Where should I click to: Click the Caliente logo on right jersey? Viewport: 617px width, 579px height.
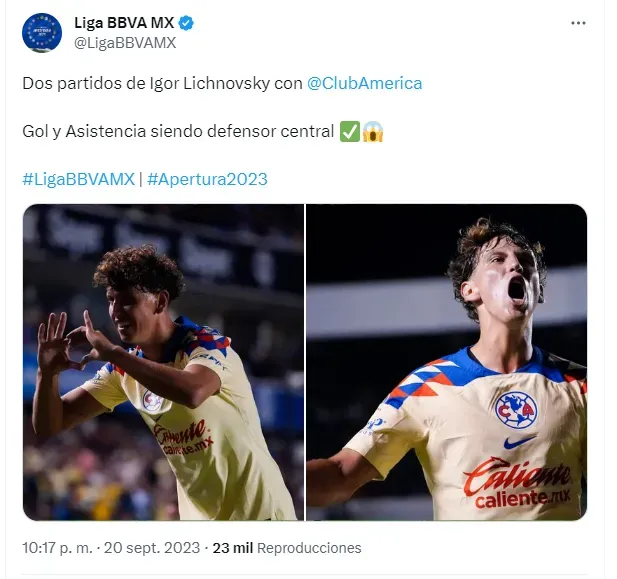(x=518, y=483)
